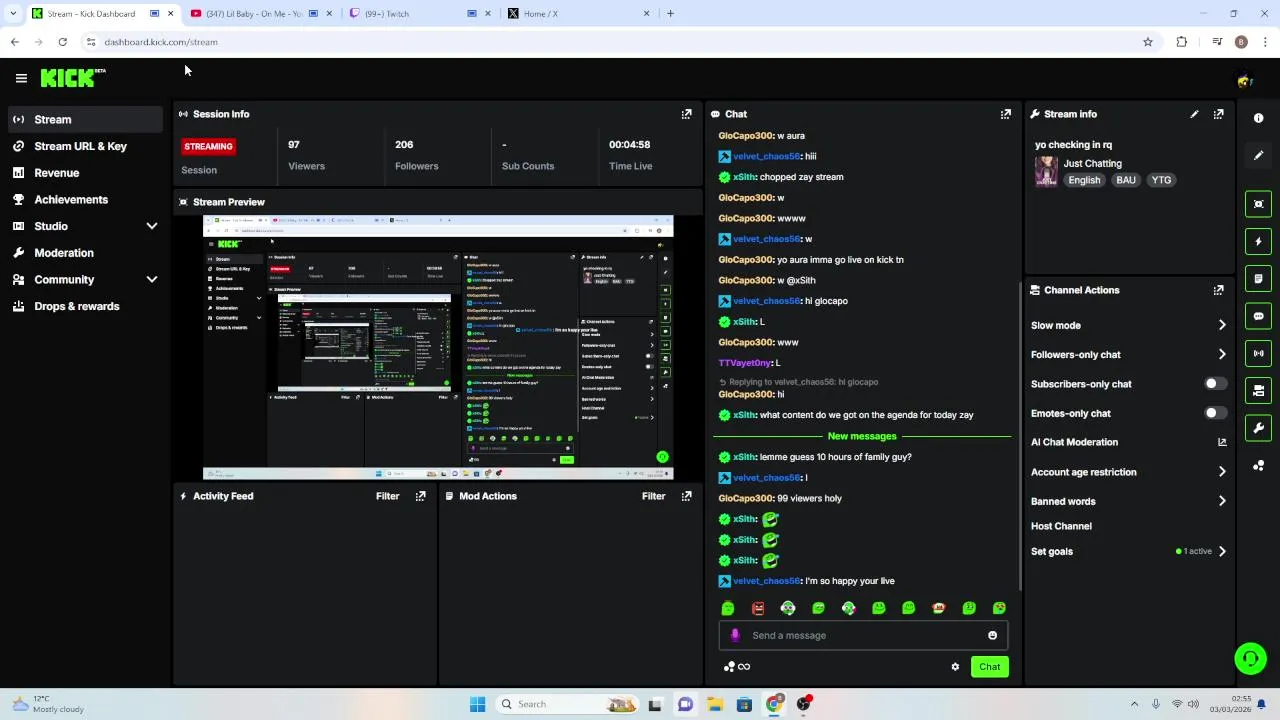Pop out the Chat panel
The width and height of the screenshot is (1280, 720).
1005,114
